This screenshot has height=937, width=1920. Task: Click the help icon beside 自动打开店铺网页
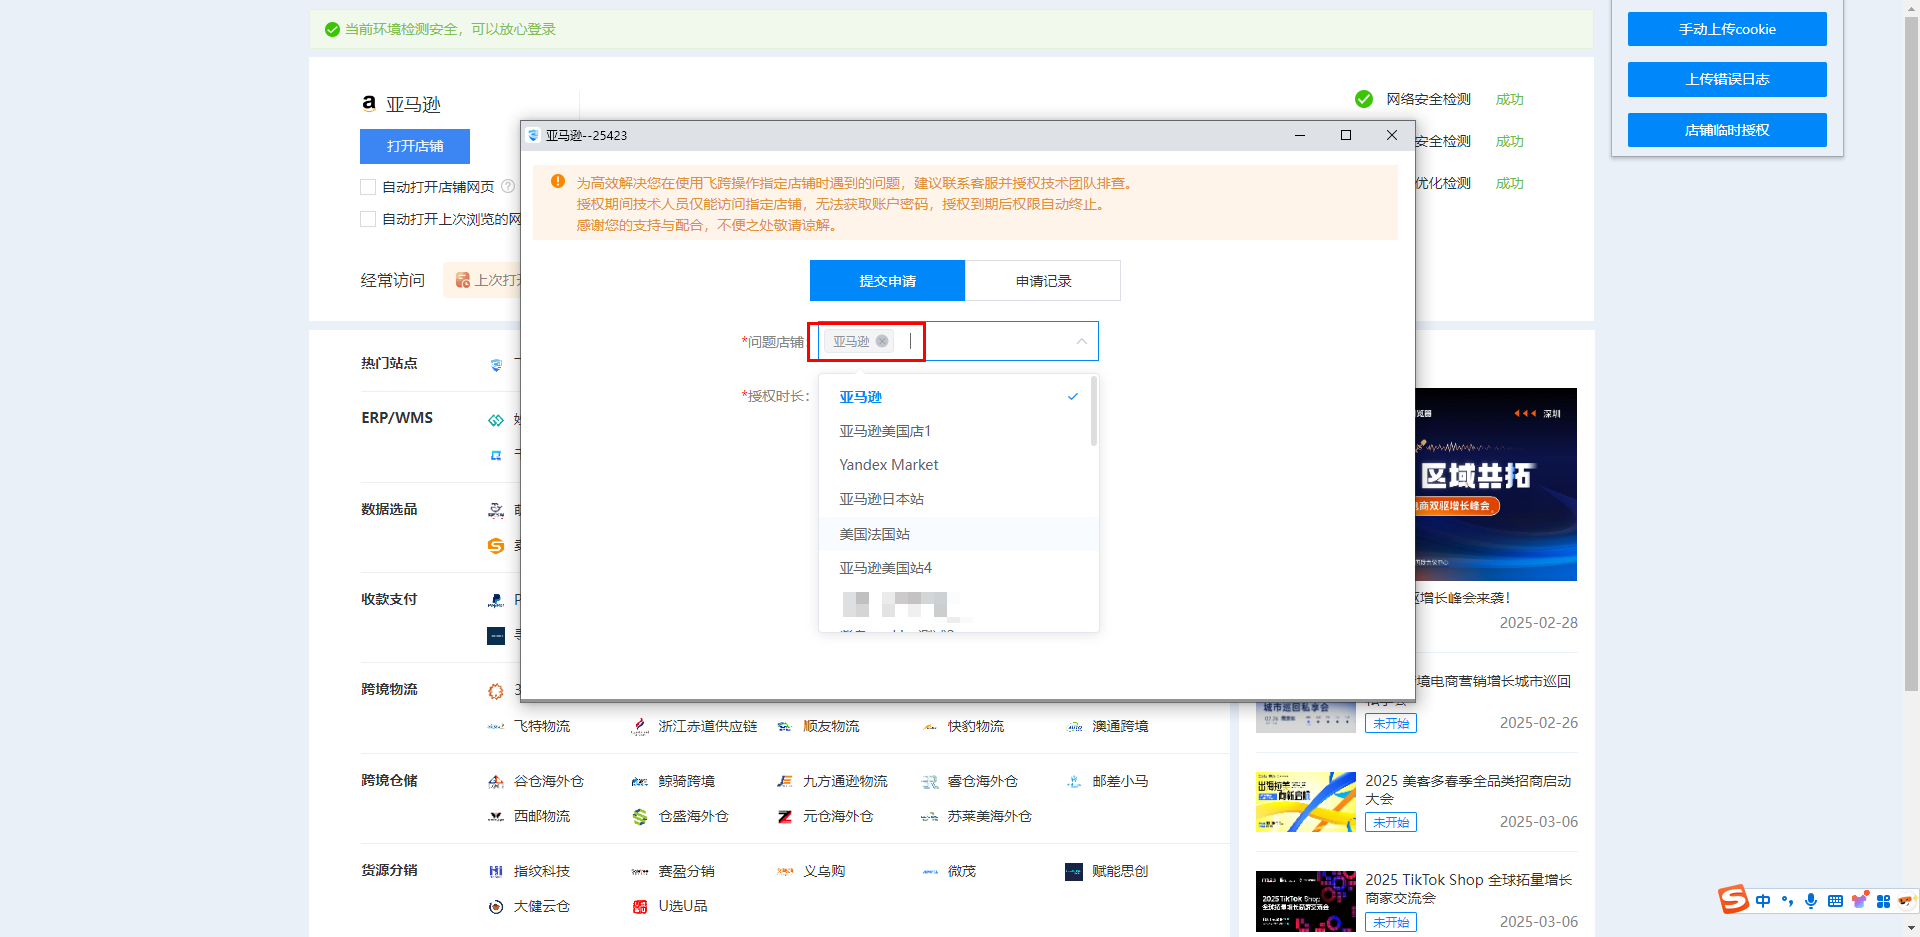pos(508,187)
